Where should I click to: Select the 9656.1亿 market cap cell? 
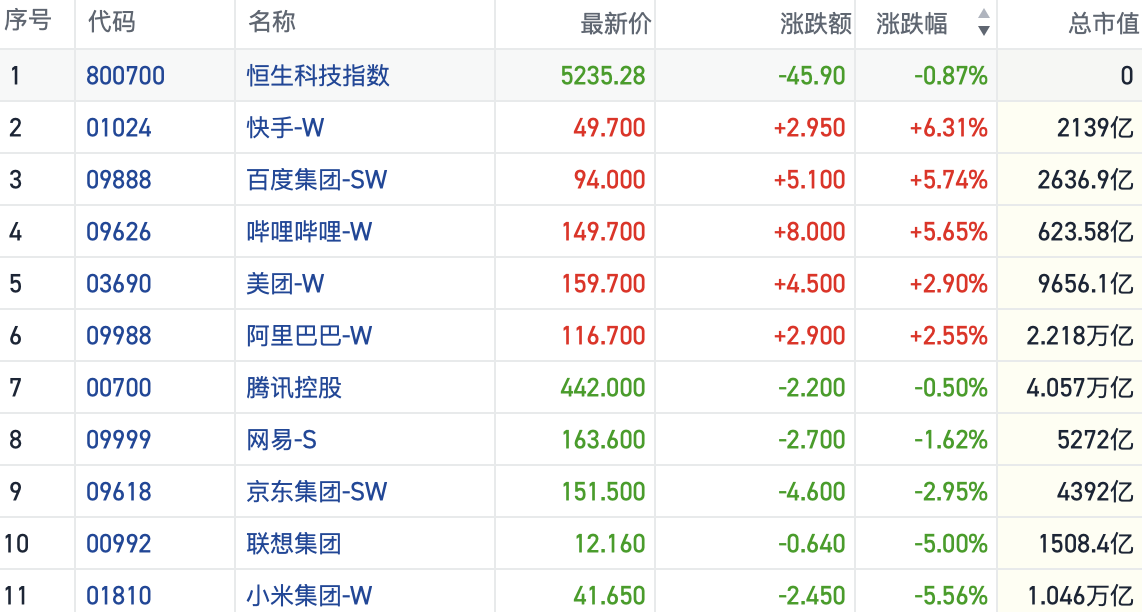coord(1086,283)
